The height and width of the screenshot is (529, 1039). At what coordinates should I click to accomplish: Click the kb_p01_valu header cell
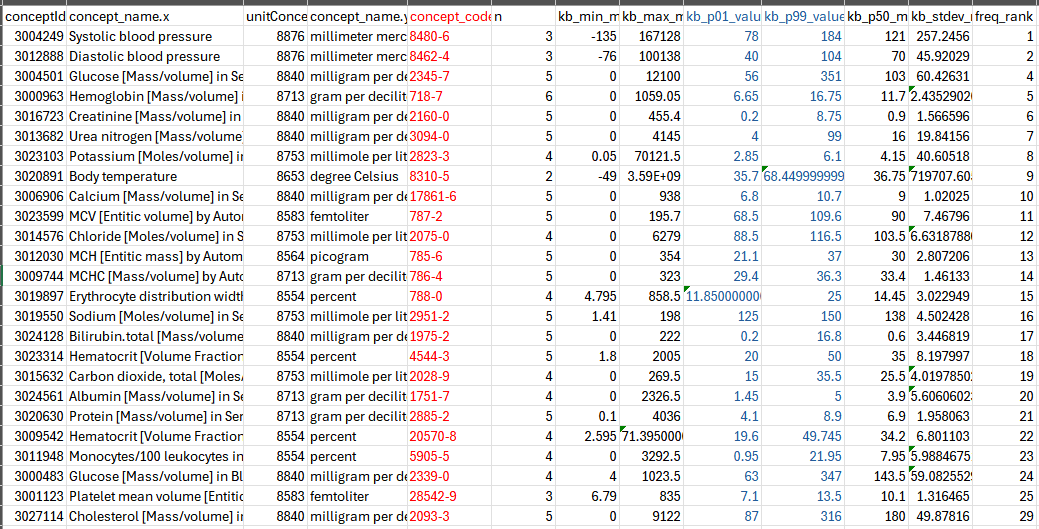pyautogui.click(x=722, y=17)
